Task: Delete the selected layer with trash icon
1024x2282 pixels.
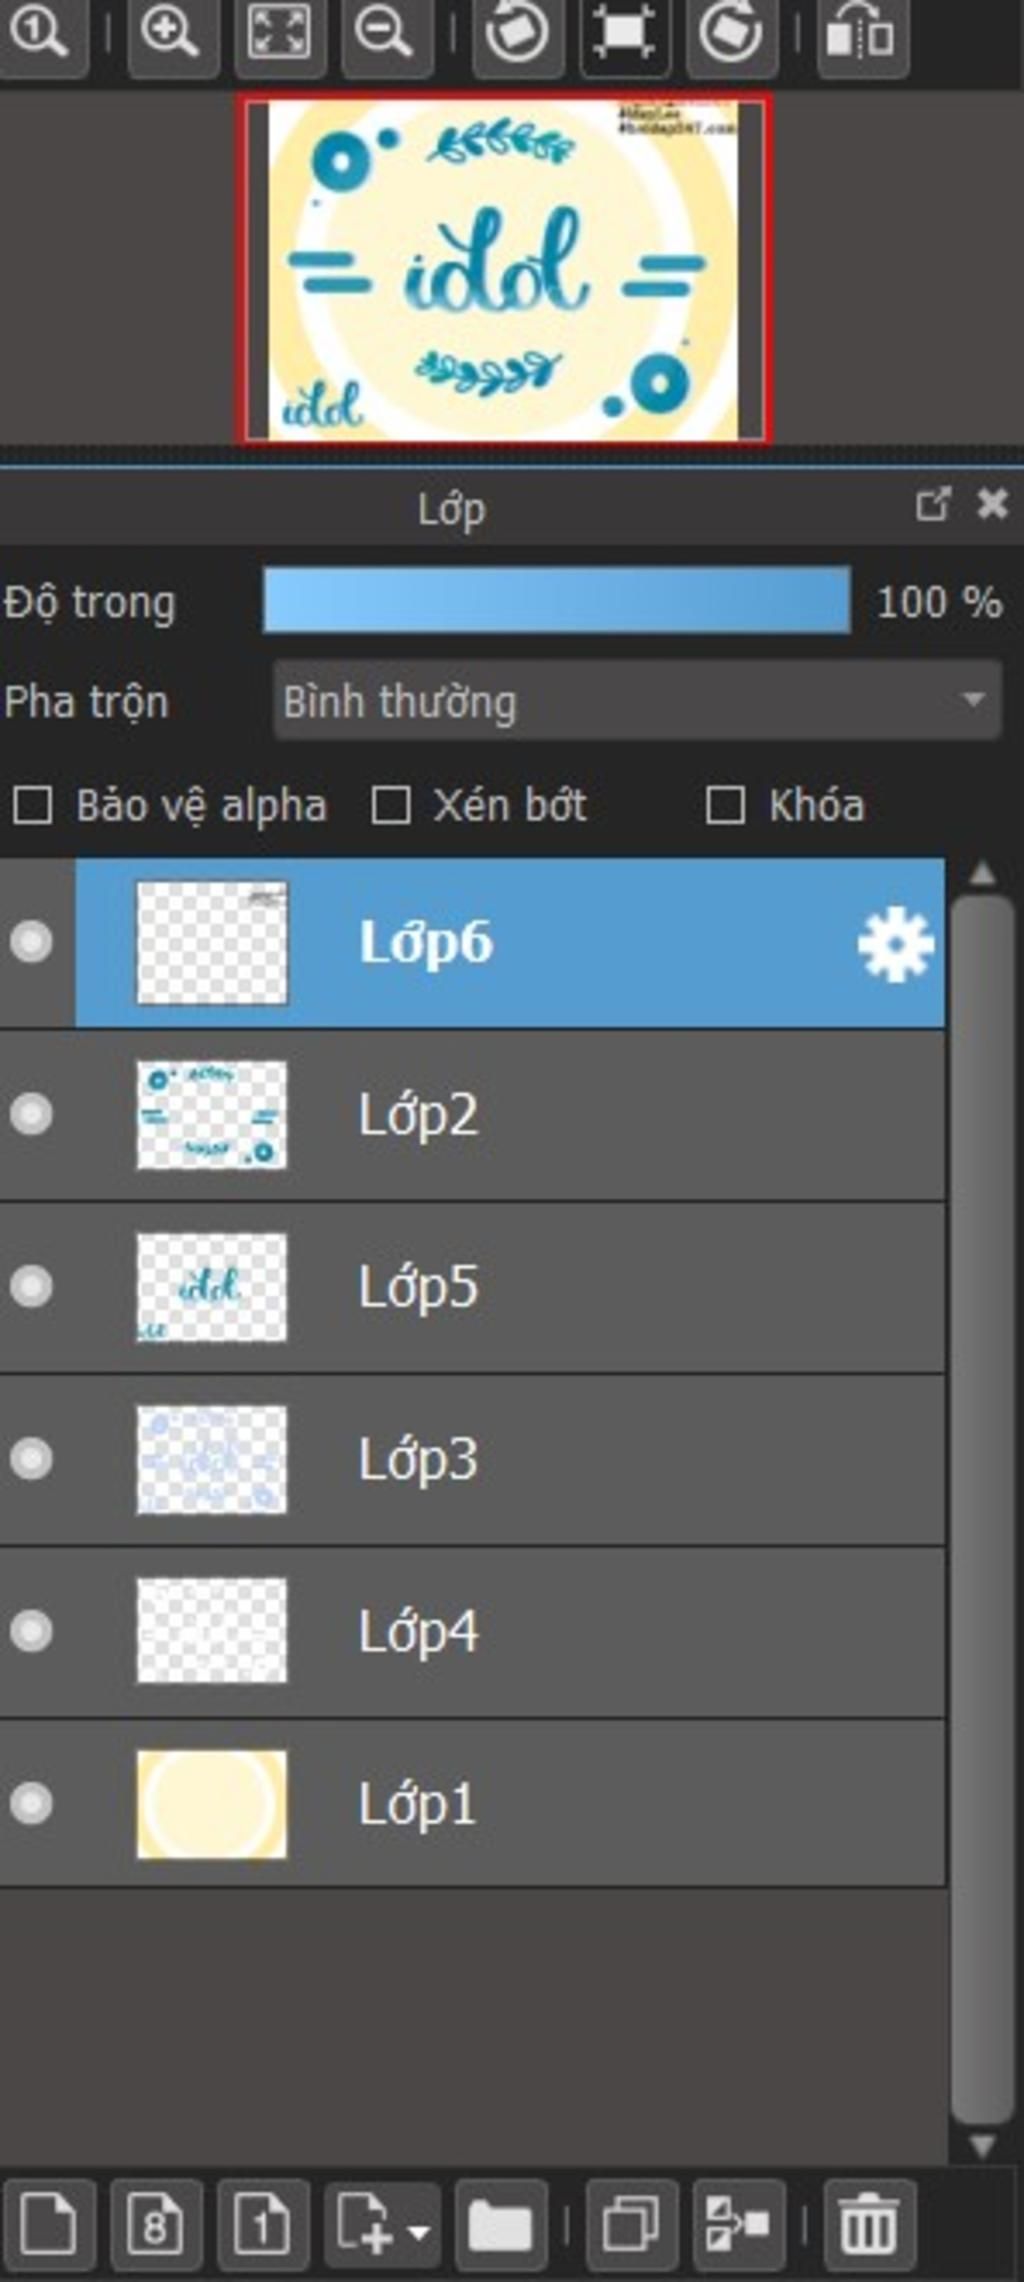Action: pos(869,2226)
